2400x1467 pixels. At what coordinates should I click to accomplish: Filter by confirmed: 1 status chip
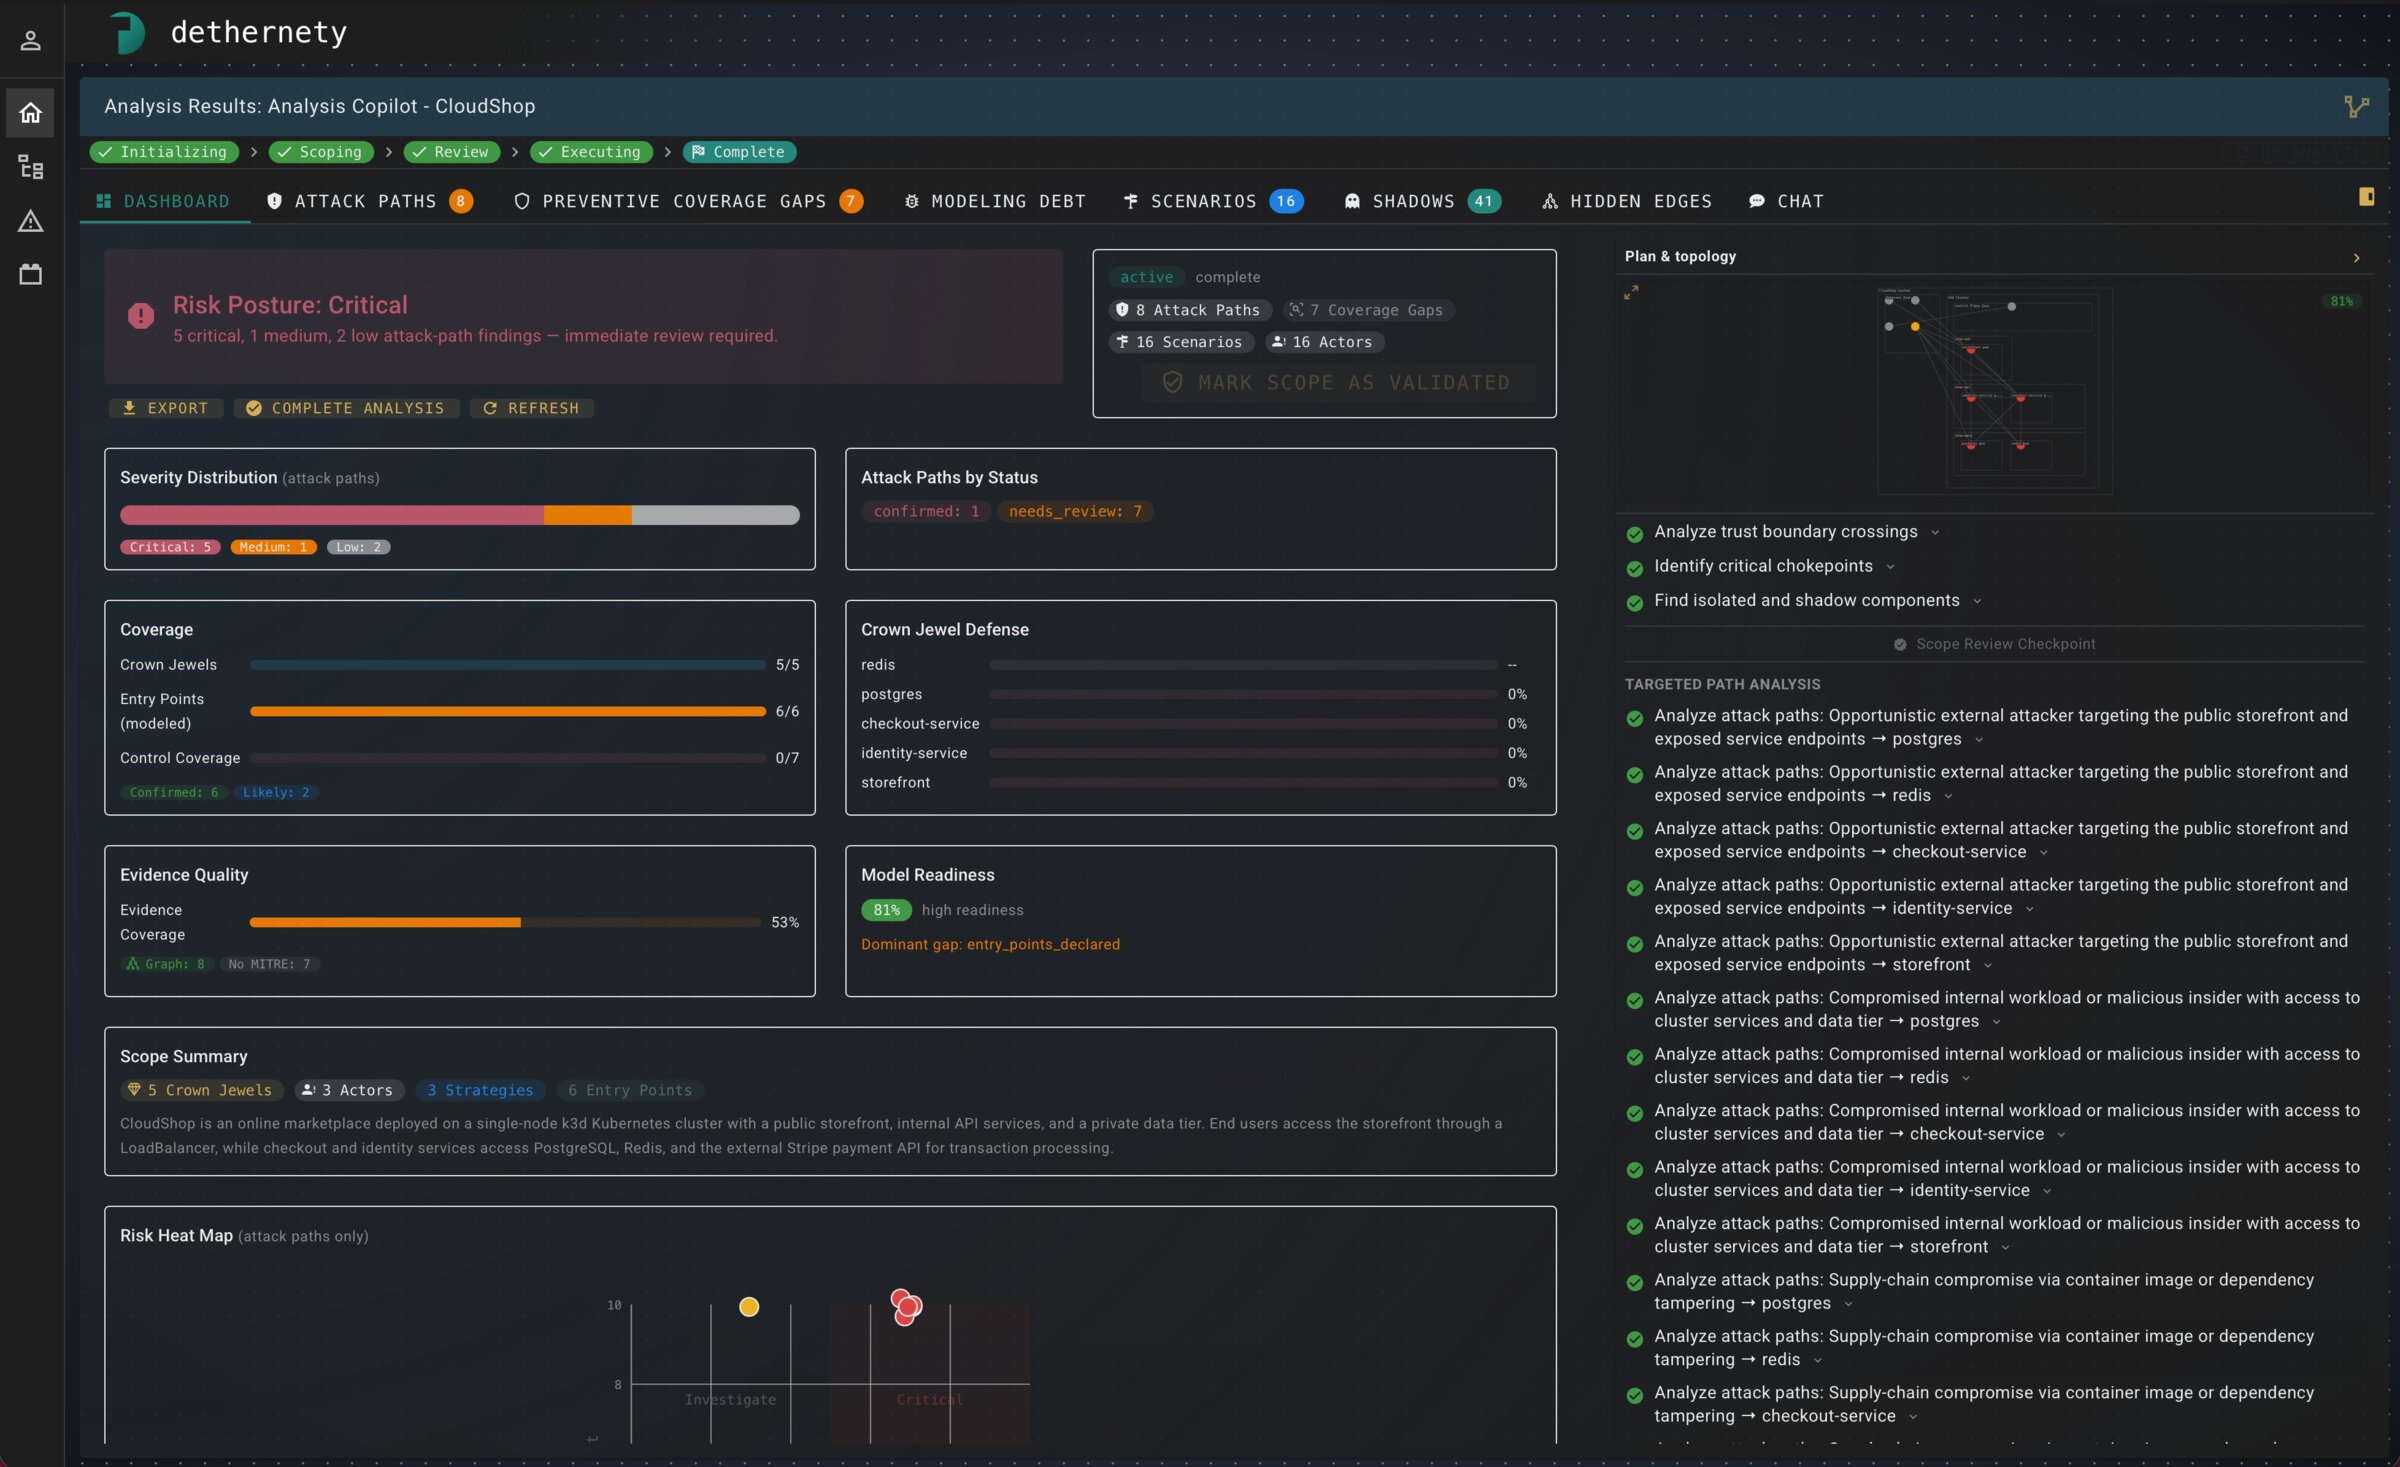click(x=926, y=511)
